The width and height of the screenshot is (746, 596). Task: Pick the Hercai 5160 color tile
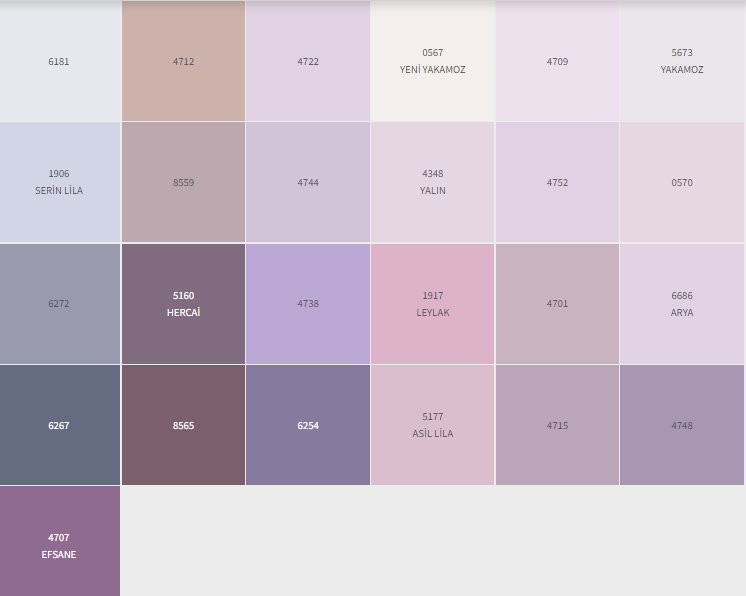click(x=183, y=304)
